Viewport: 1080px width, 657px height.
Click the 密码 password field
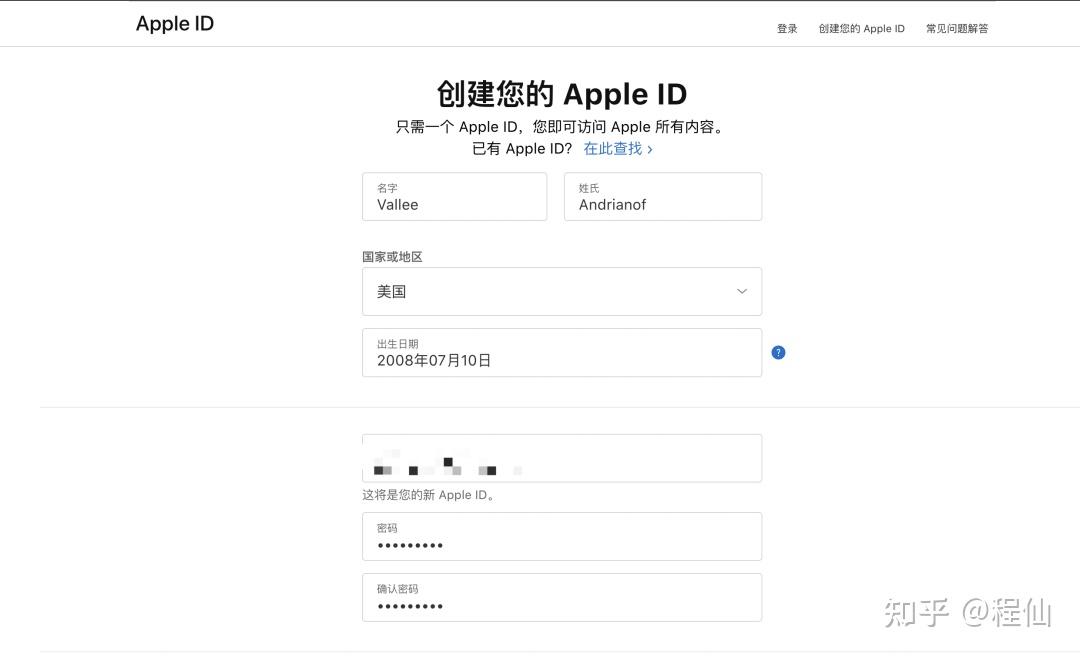(562, 536)
